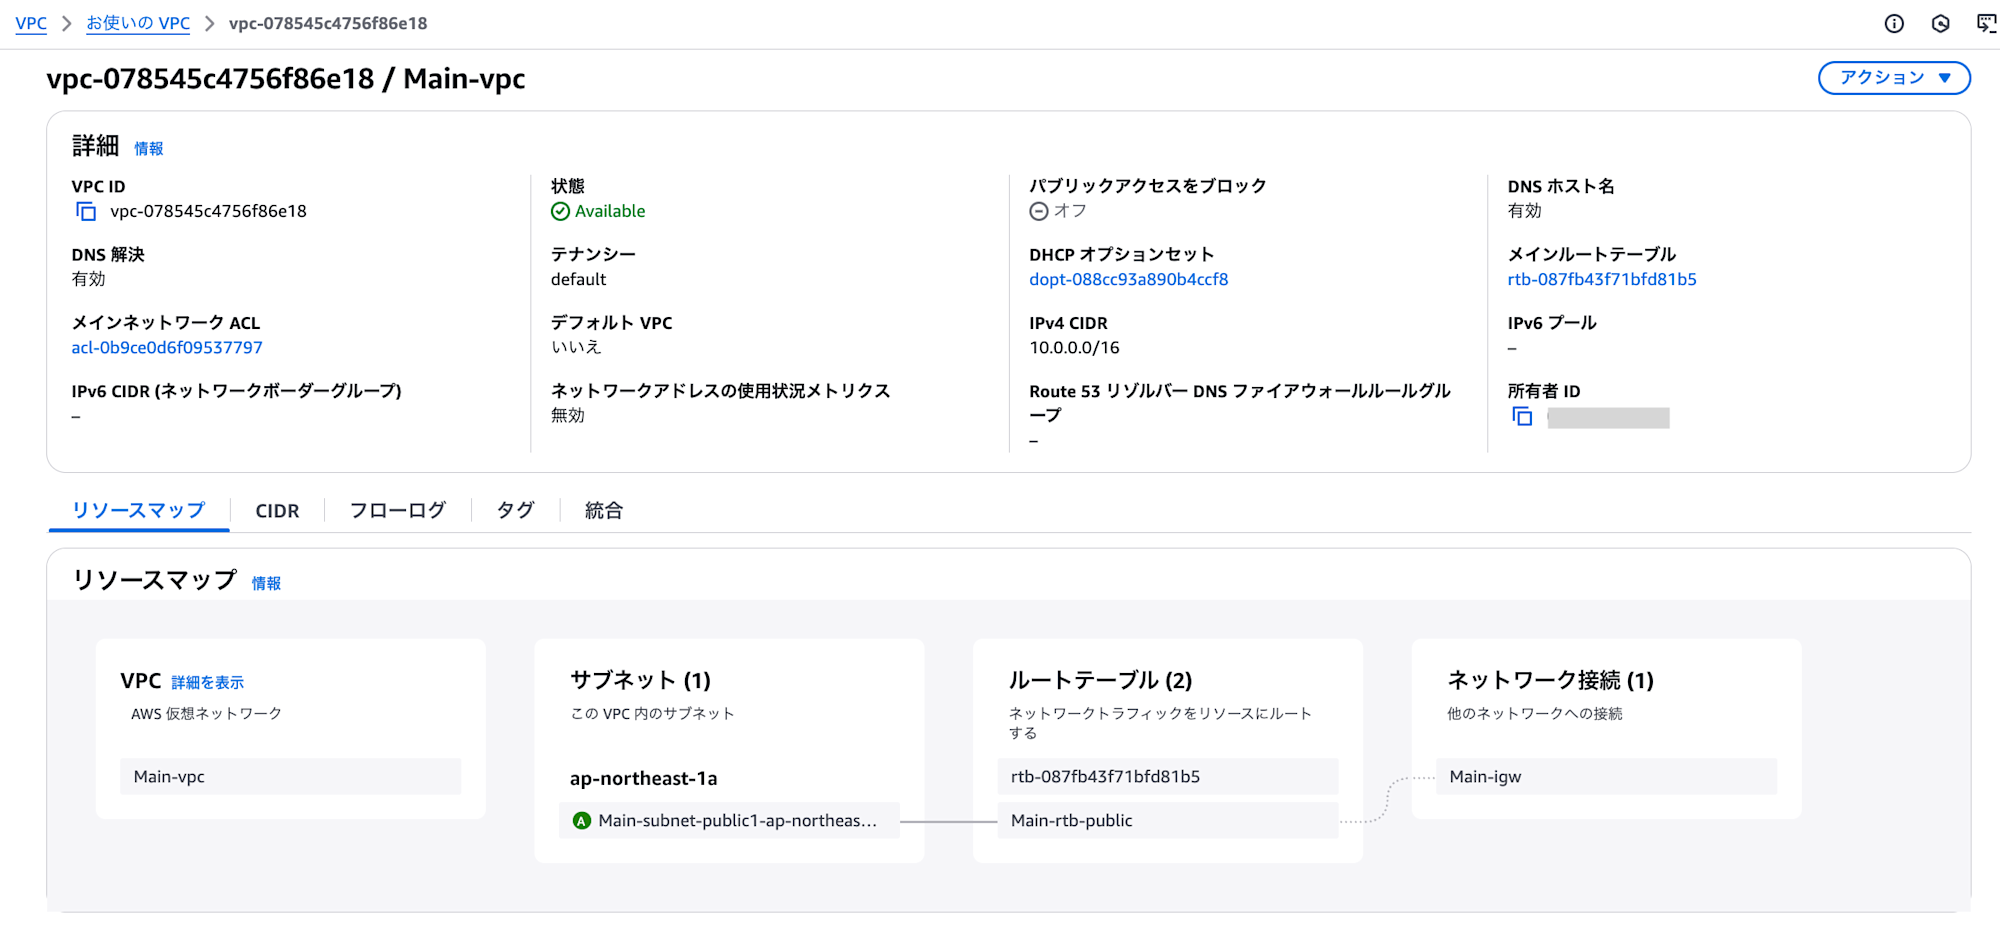Select rtb-087fb43f71bfd81b5 in route tables card
Image resolution: width=2000 pixels, height=928 pixels.
pos(1168,777)
